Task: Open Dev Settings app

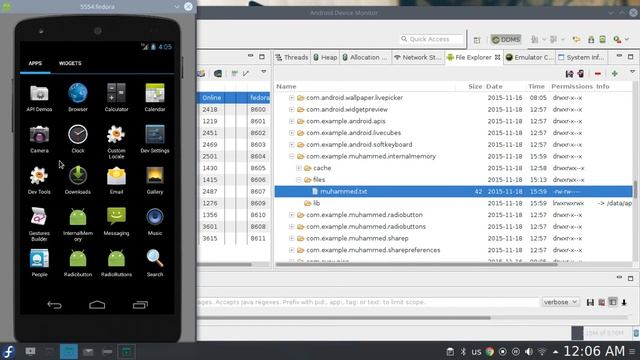Action: tap(155, 139)
